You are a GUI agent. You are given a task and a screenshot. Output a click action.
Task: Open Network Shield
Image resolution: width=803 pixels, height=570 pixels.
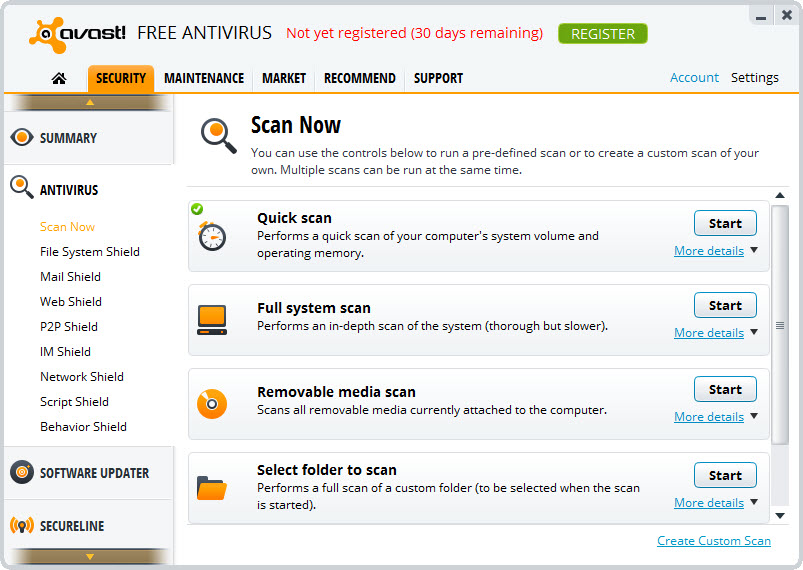[82, 377]
